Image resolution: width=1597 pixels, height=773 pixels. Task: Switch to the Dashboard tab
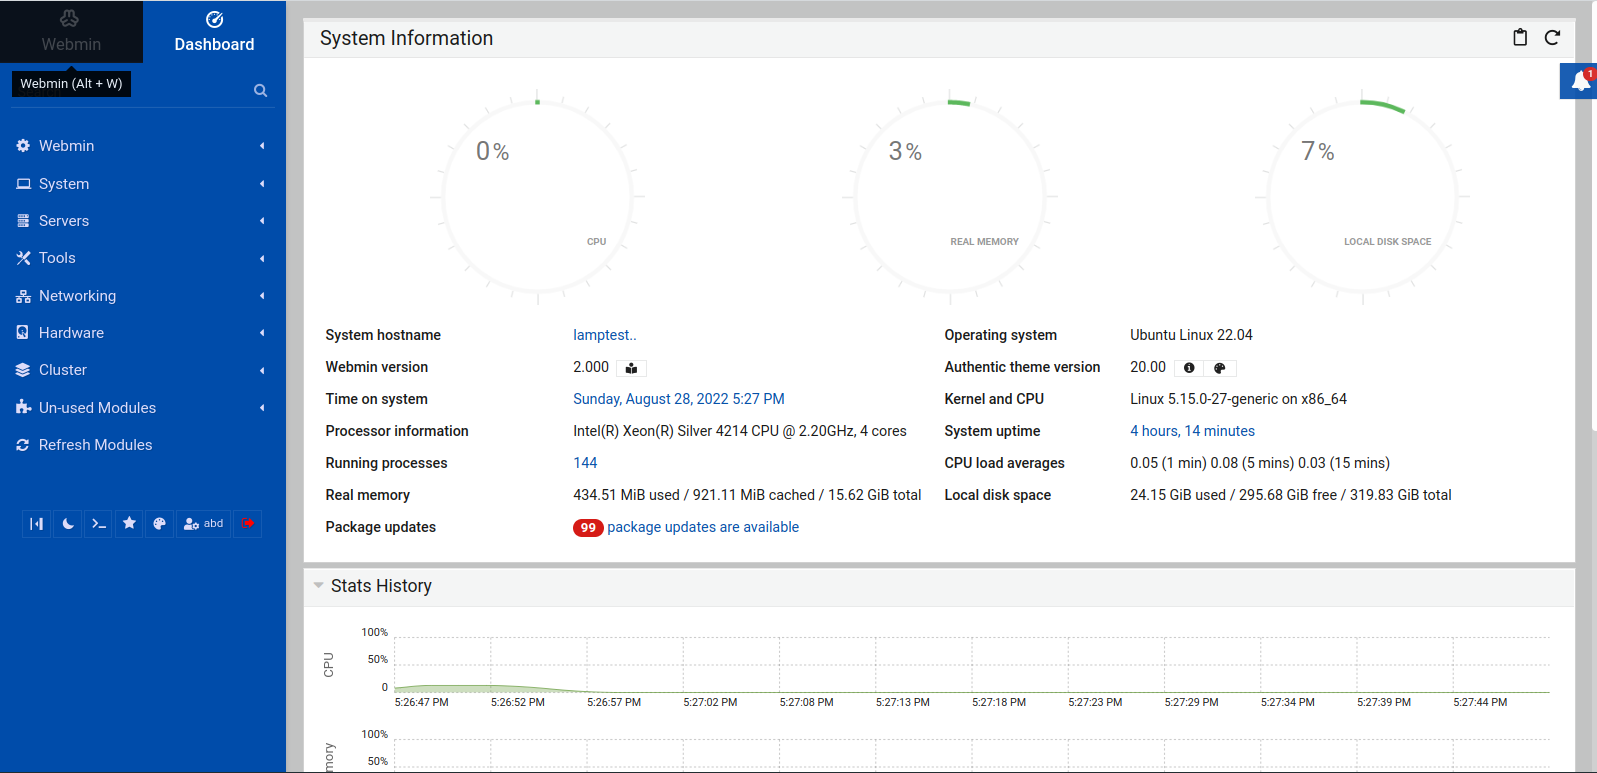214,32
